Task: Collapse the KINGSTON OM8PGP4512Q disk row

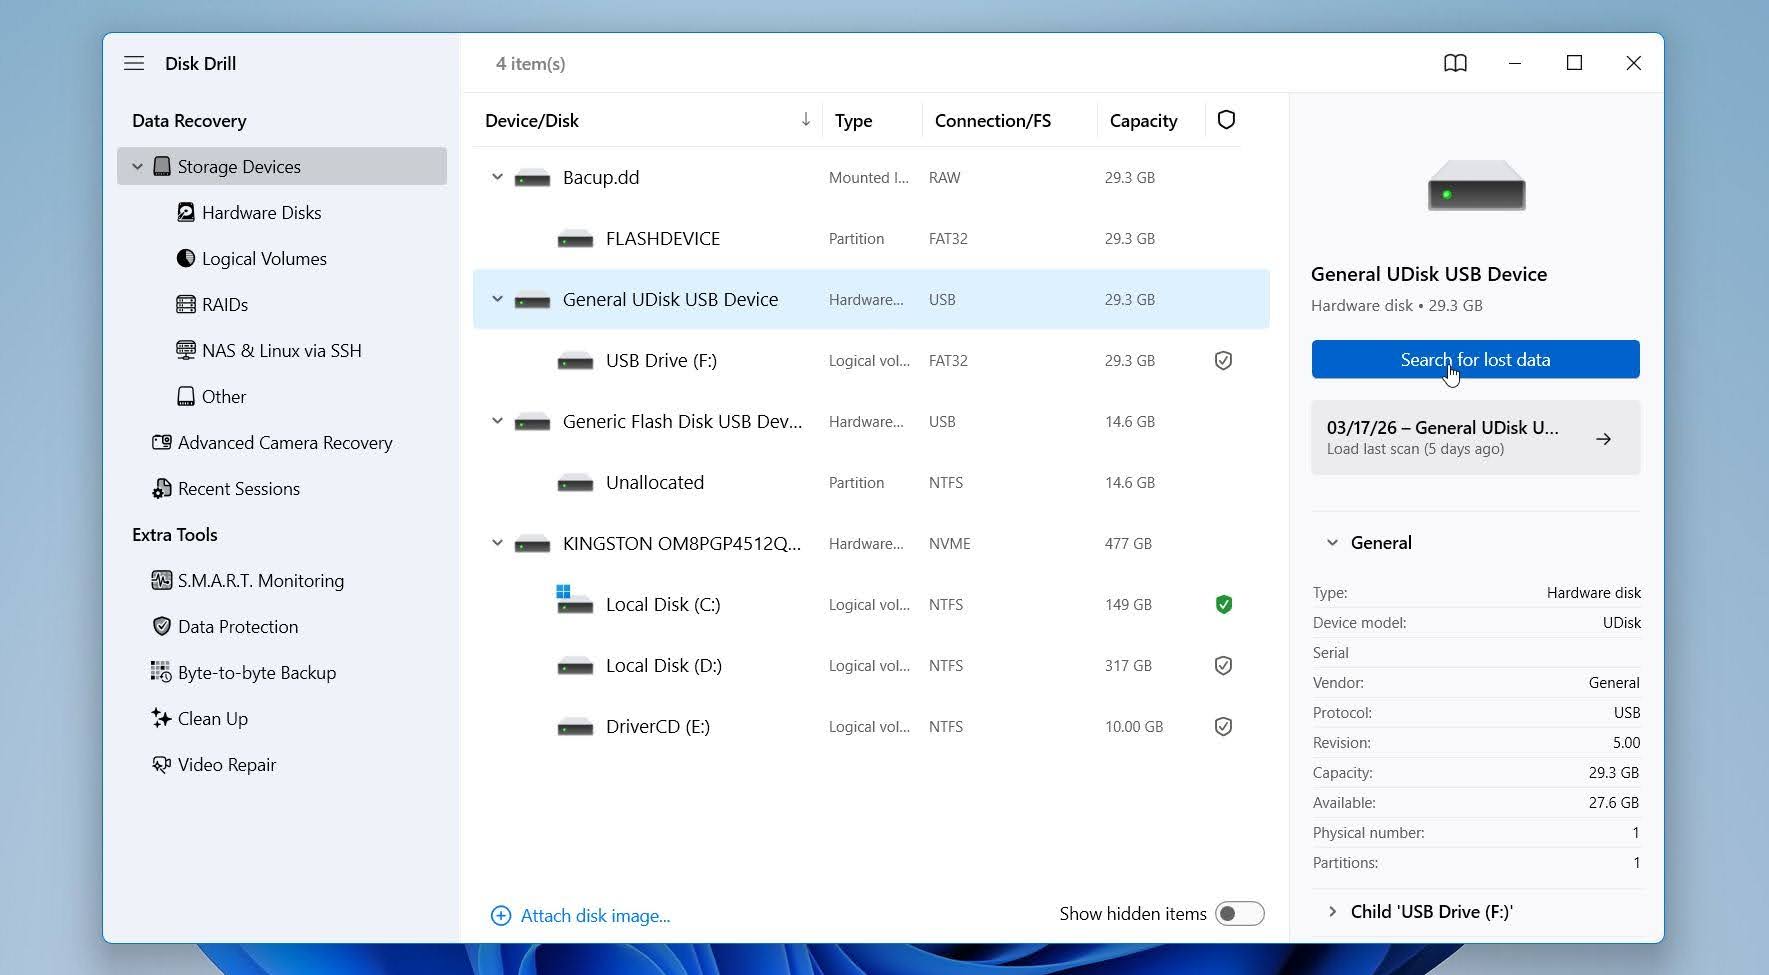Action: [x=497, y=544]
